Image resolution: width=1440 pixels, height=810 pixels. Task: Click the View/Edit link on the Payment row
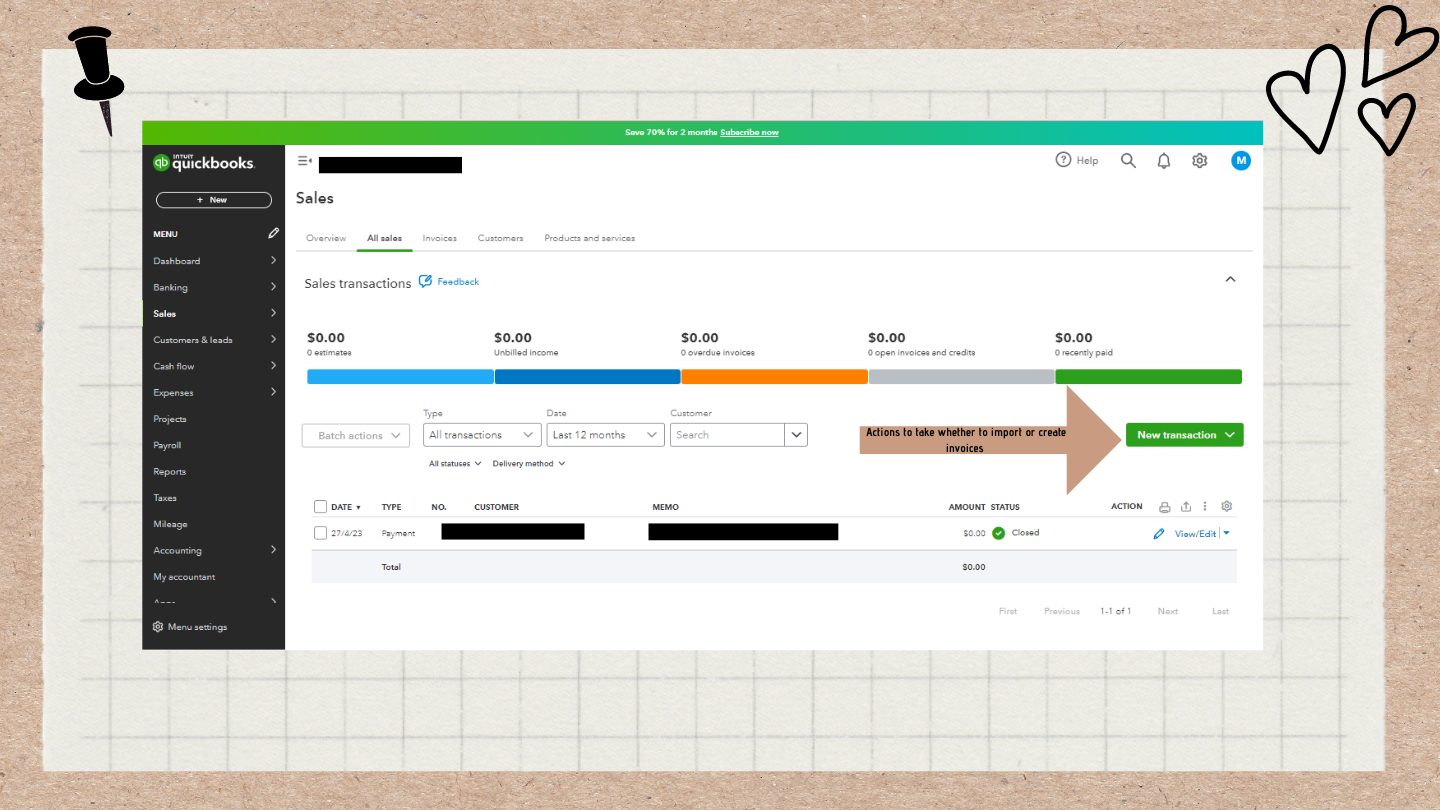1195,534
